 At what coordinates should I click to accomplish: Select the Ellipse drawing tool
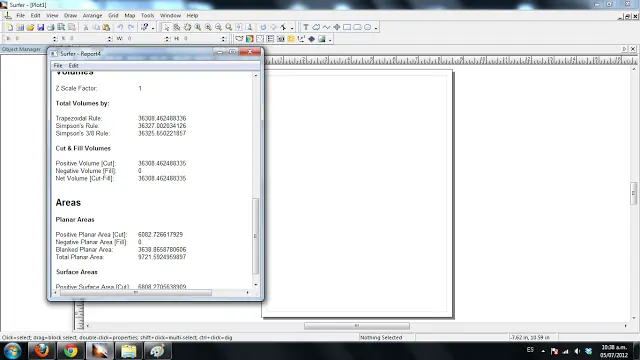[x=367, y=27]
